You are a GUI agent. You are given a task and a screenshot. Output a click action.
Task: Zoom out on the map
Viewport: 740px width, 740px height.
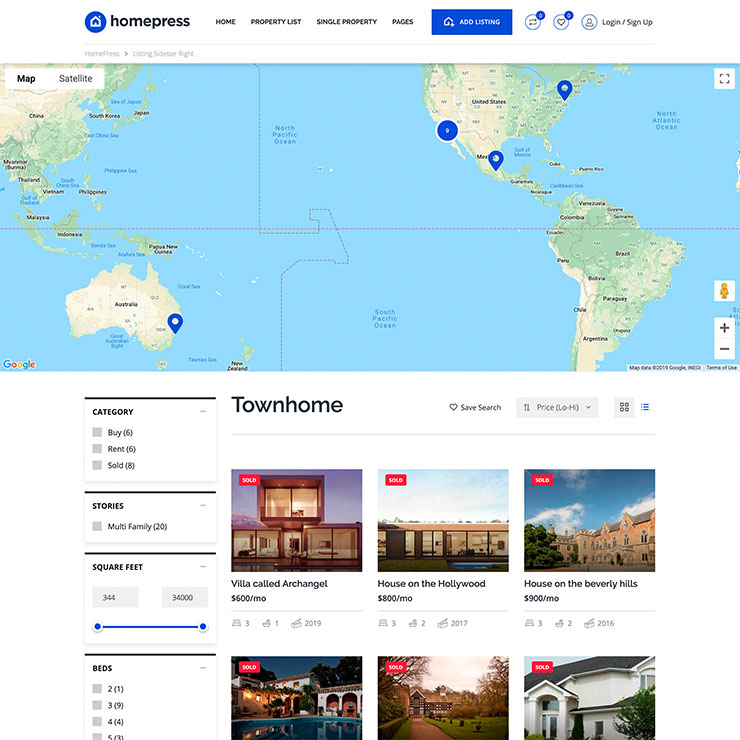coord(724,349)
